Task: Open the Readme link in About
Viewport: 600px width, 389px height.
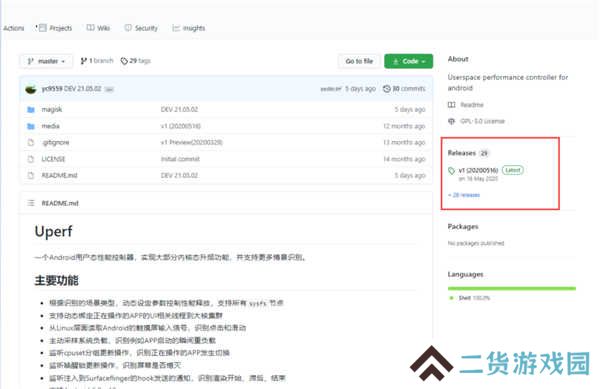Action: pyautogui.click(x=472, y=104)
